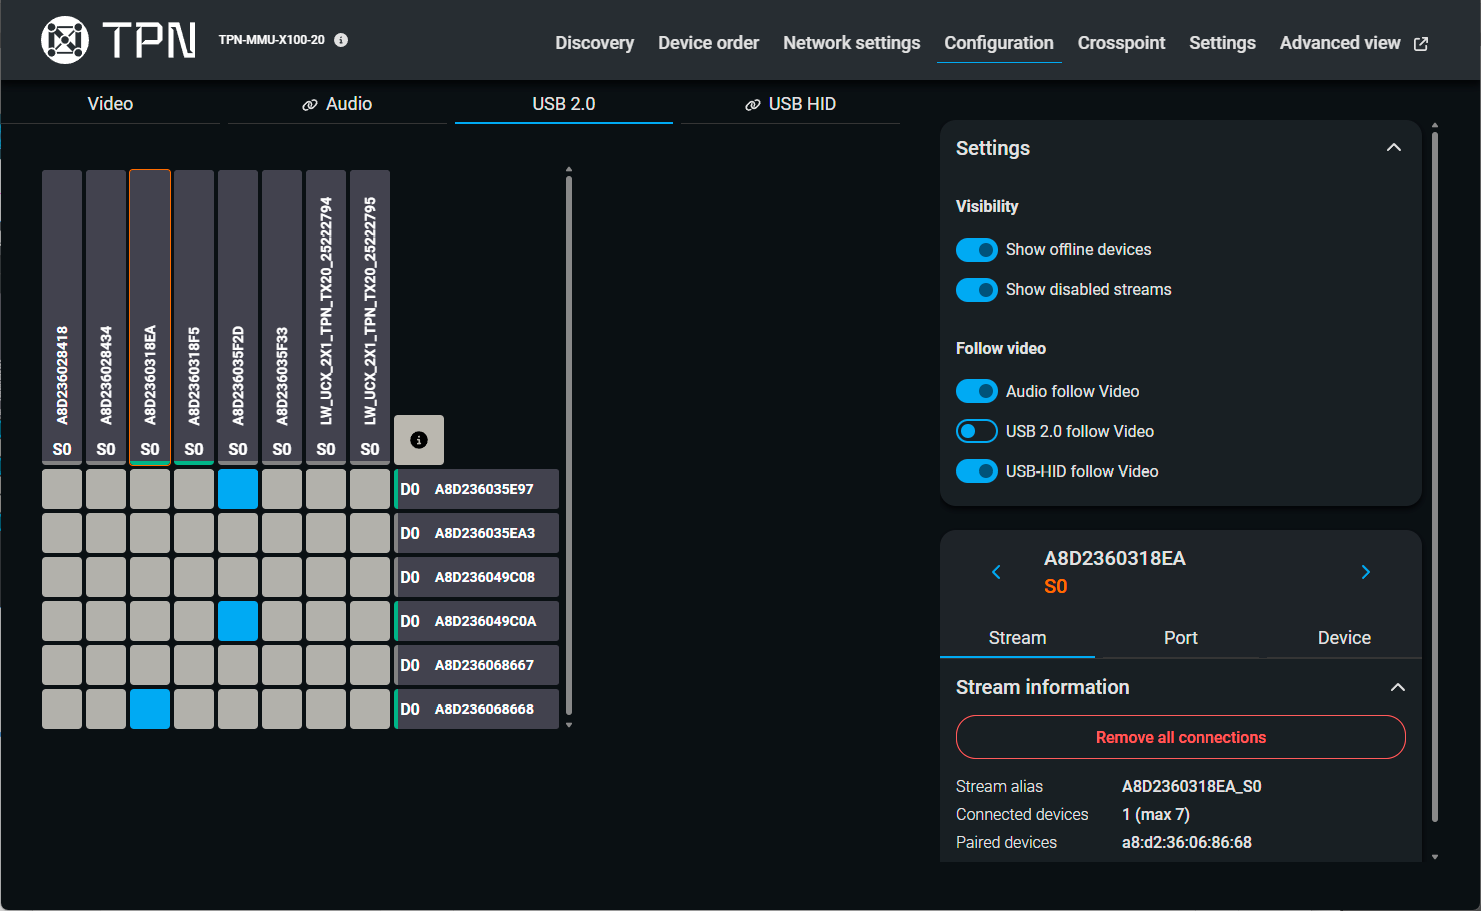Viewport: 1481px width, 911px height.
Task: Click Remove all connections button
Action: pyautogui.click(x=1181, y=737)
